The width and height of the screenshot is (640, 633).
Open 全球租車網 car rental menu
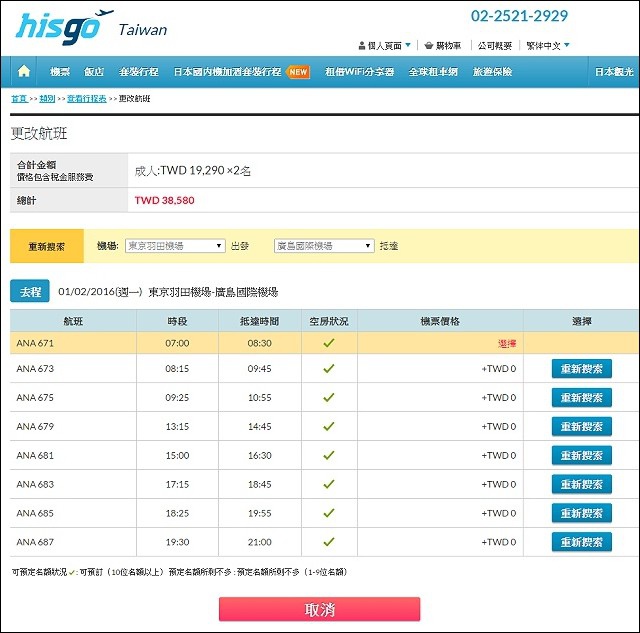pyautogui.click(x=433, y=72)
